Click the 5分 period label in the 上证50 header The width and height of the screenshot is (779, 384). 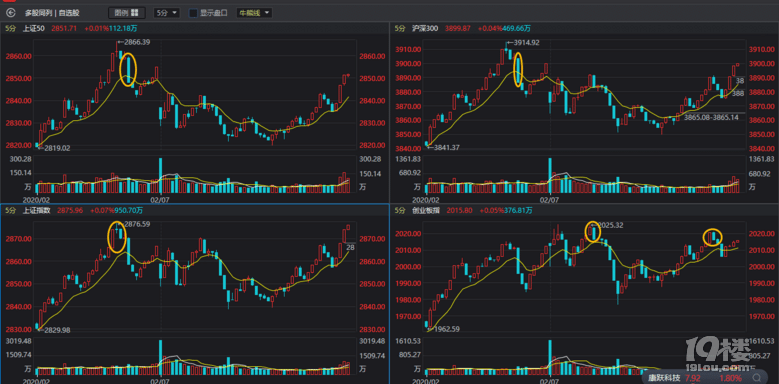10,29
